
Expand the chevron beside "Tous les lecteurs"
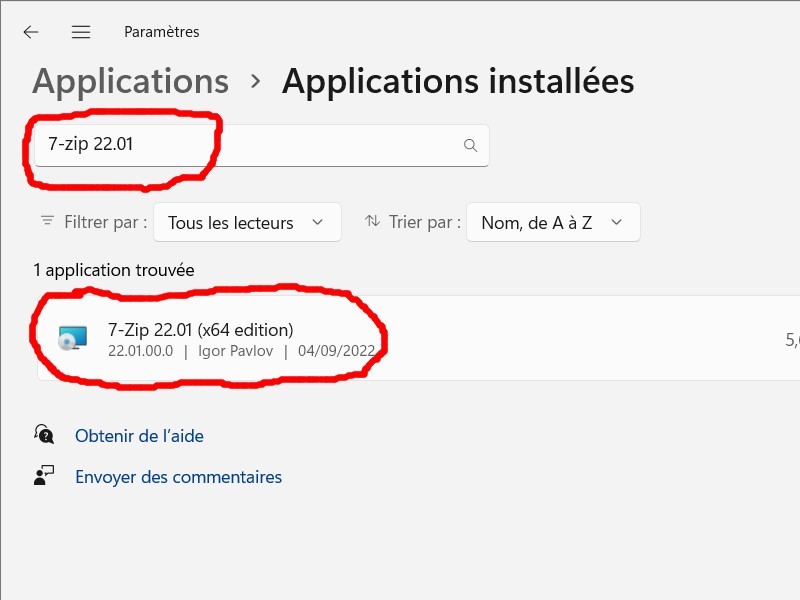tap(317, 222)
